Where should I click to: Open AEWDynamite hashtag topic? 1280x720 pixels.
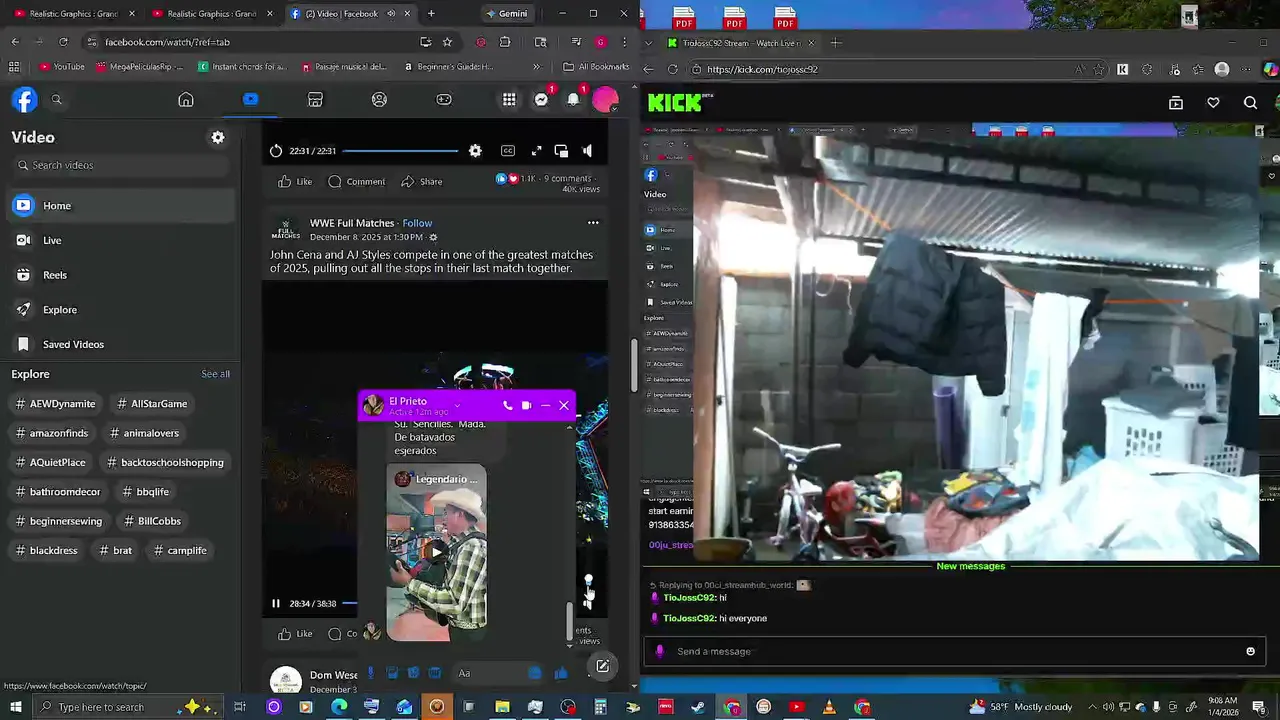(x=56, y=404)
